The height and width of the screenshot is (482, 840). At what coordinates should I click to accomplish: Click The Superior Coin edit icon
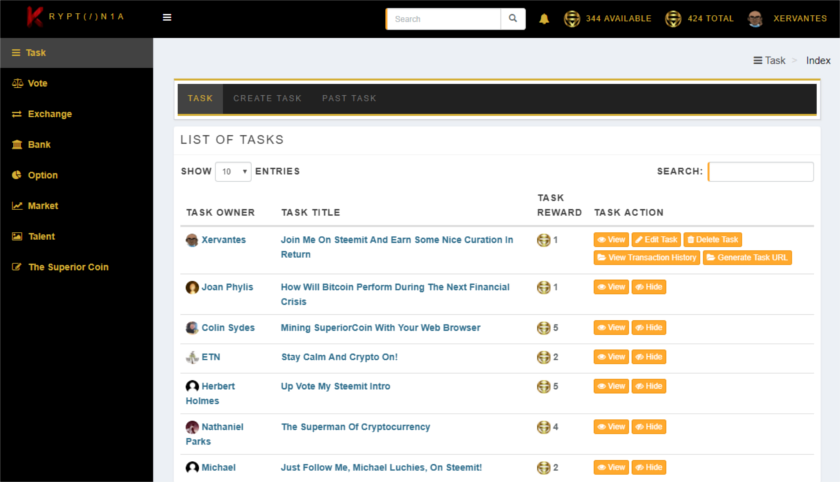pyautogui.click(x=17, y=267)
